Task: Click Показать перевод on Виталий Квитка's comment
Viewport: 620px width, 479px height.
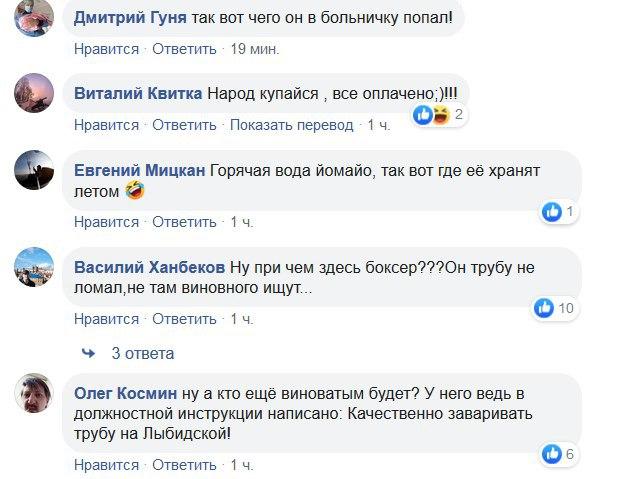Action: 292,125
